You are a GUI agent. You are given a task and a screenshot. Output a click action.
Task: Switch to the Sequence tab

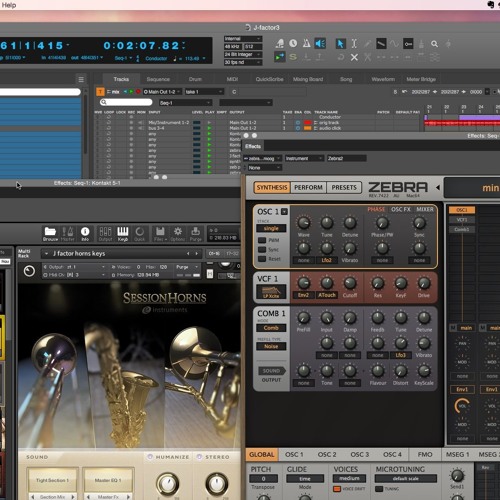point(158,79)
